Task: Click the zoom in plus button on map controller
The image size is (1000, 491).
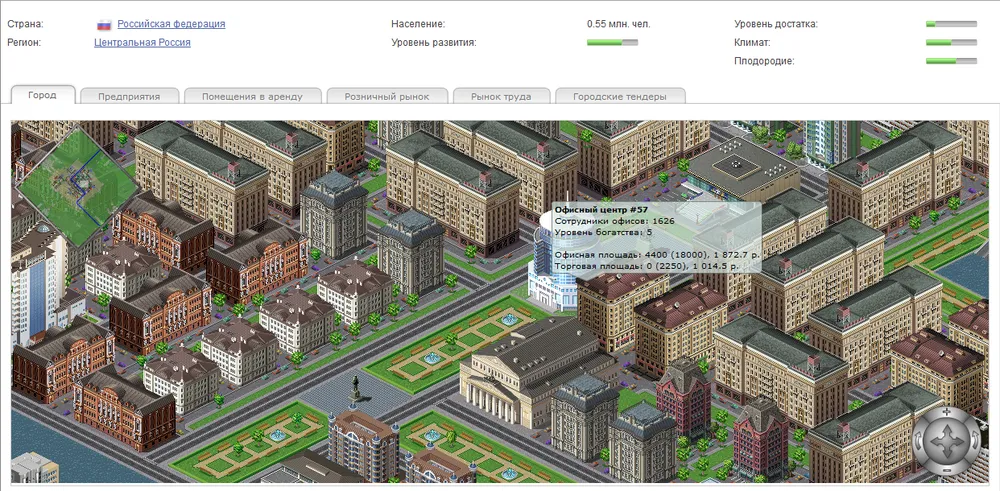Action: pyautogui.click(x=946, y=411)
